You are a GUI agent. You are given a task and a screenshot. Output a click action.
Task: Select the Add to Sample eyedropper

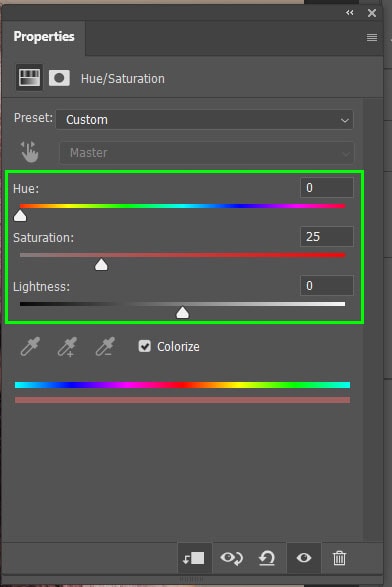click(x=67, y=346)
